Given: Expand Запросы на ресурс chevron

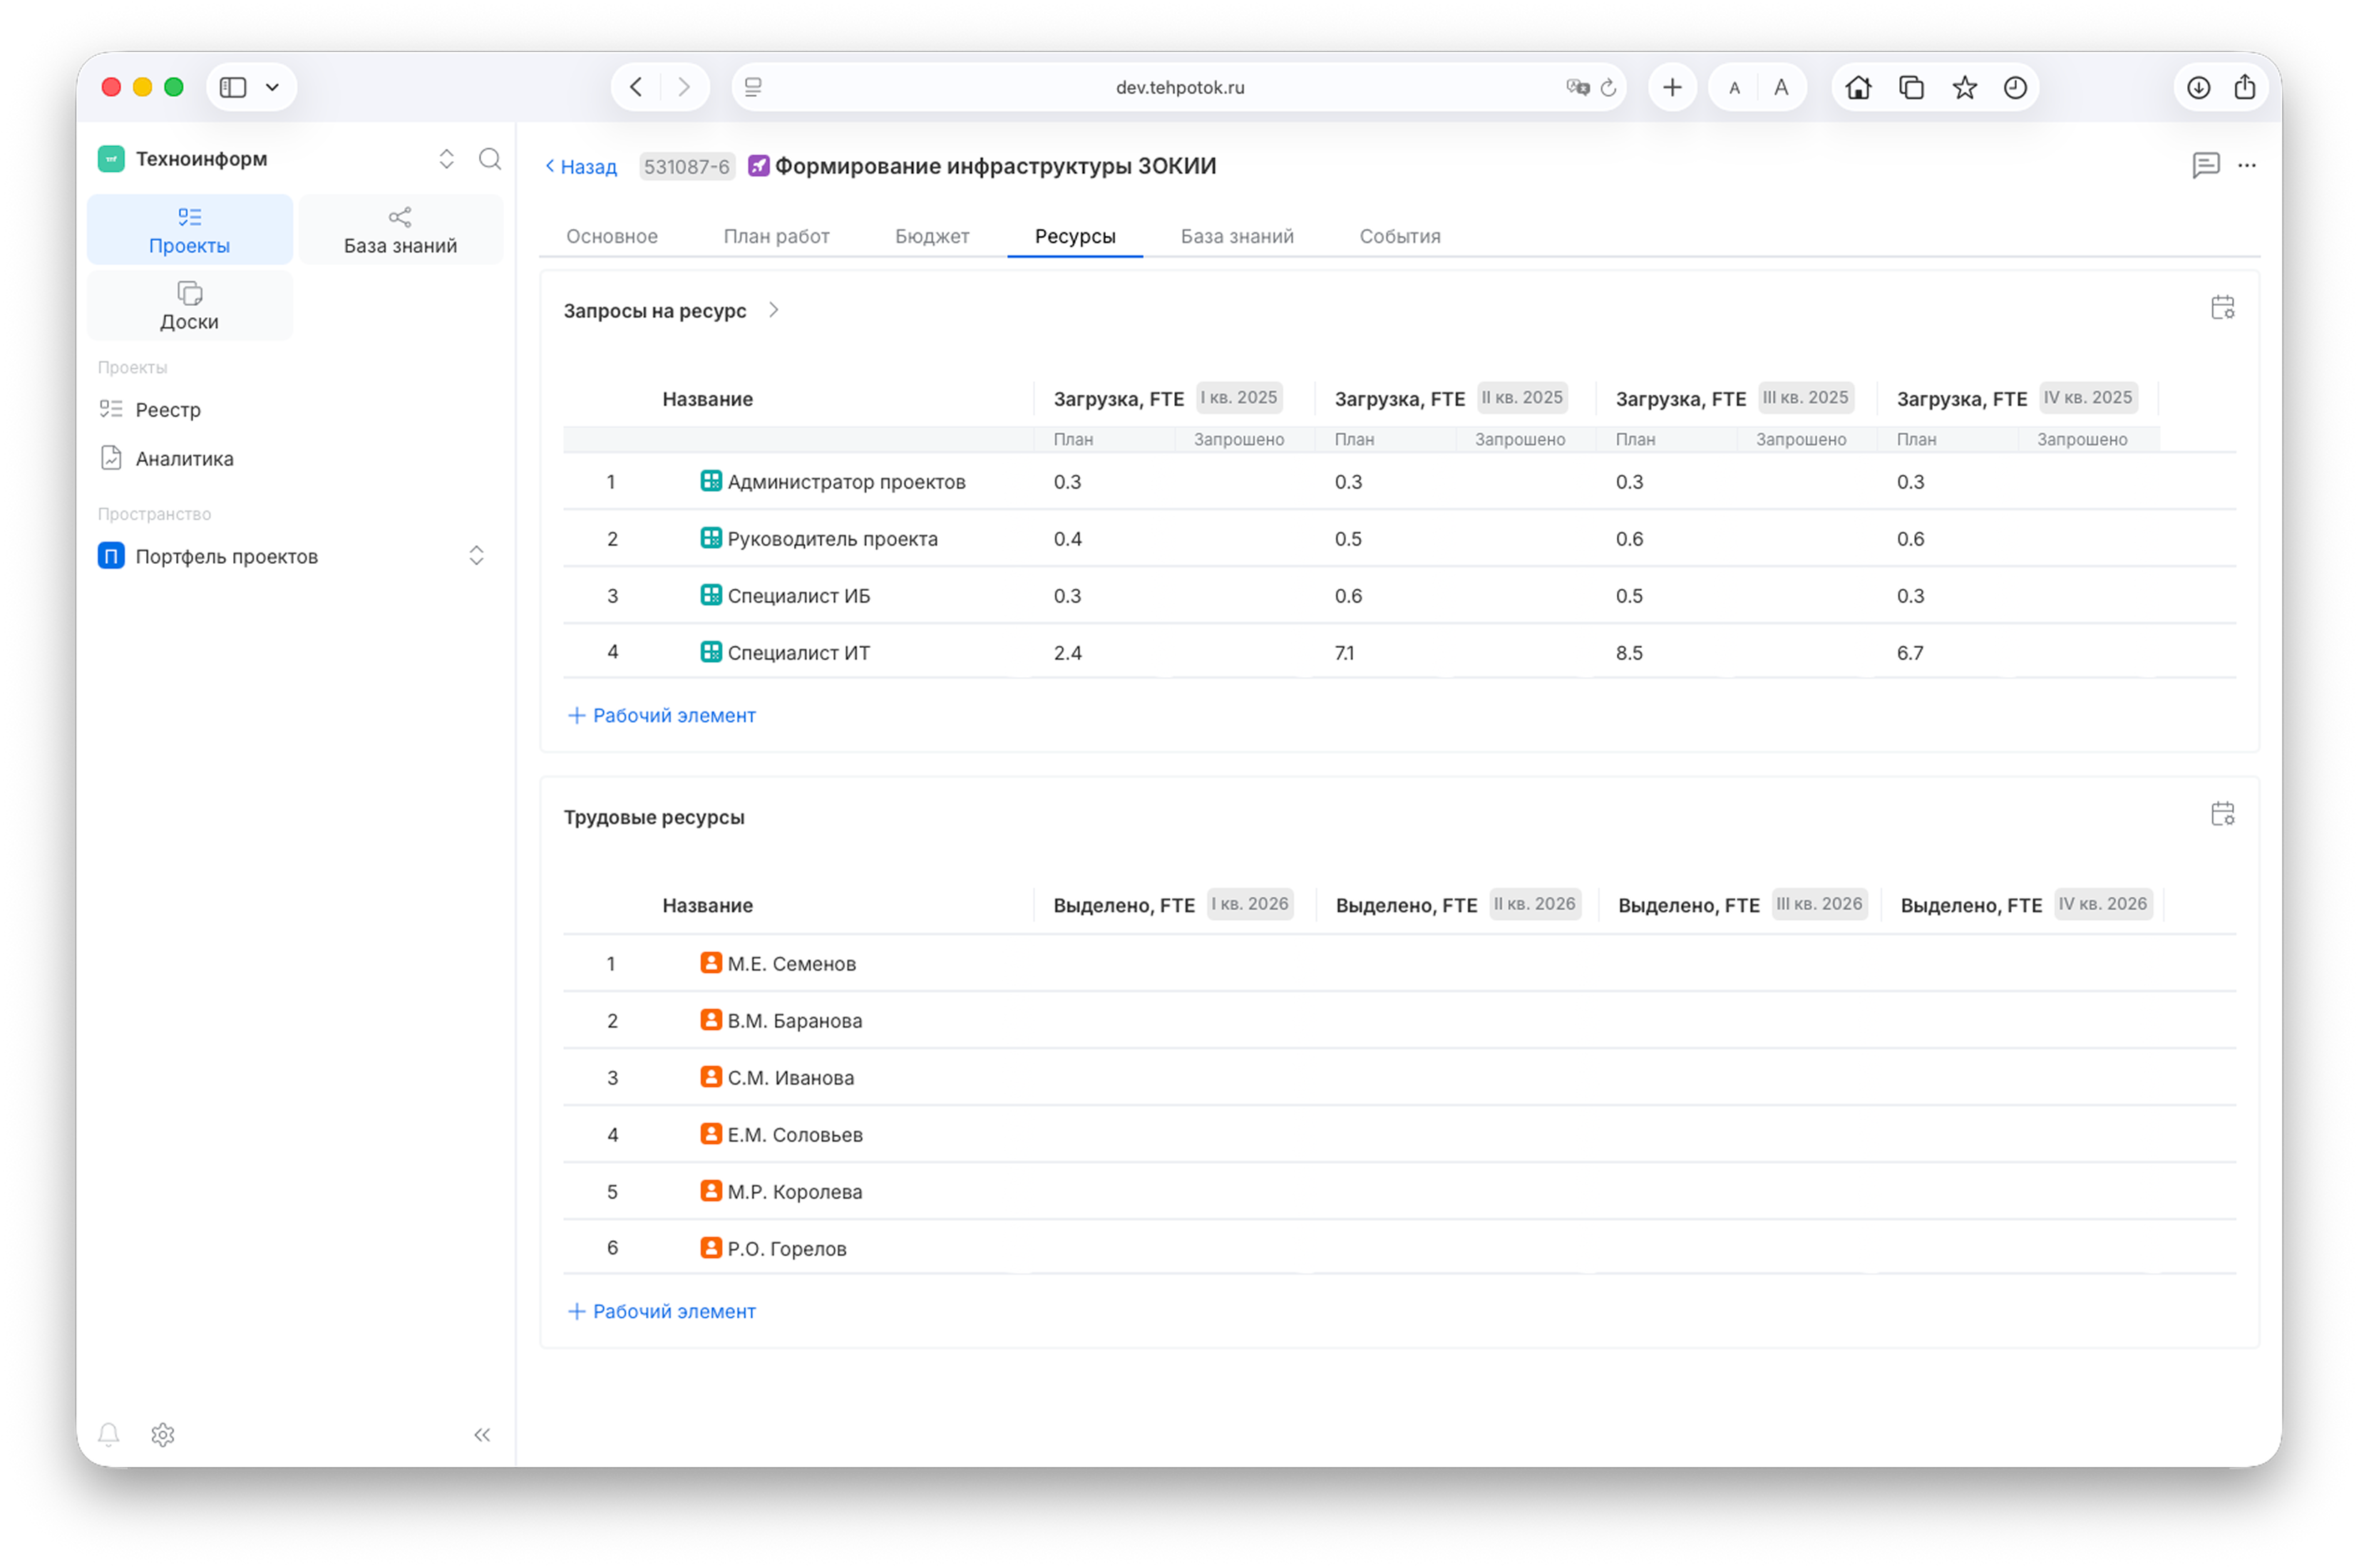Looking at the screenshot, I should pyautogui.click(x=773, y=310).
